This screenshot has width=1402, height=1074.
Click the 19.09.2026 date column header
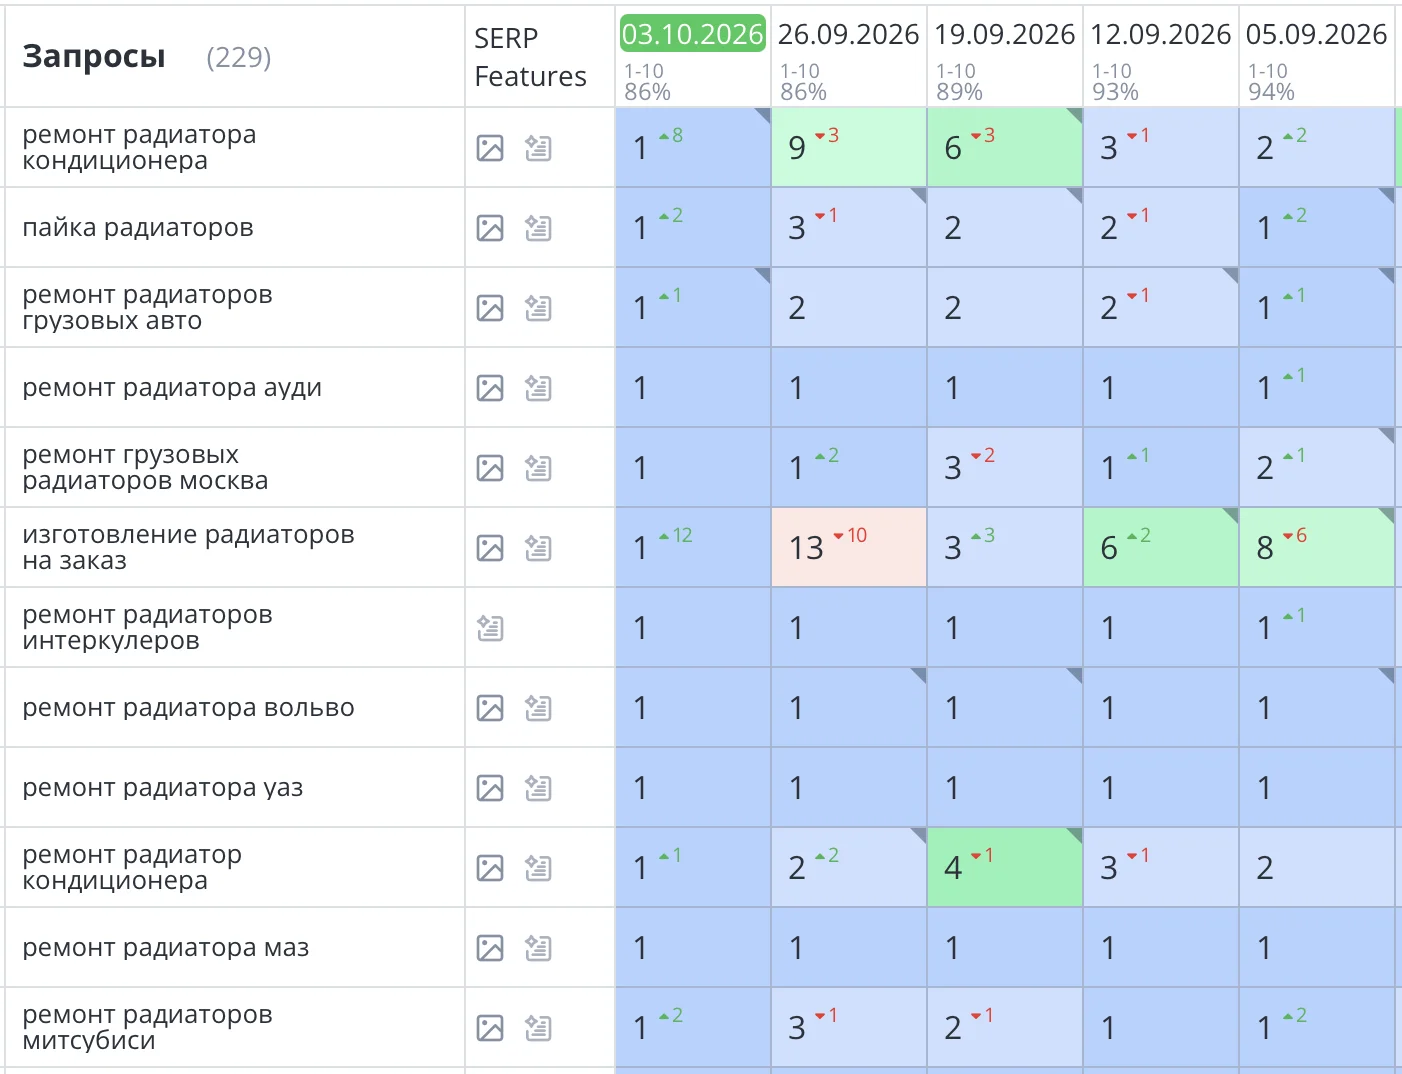[x=1004, y=34]
